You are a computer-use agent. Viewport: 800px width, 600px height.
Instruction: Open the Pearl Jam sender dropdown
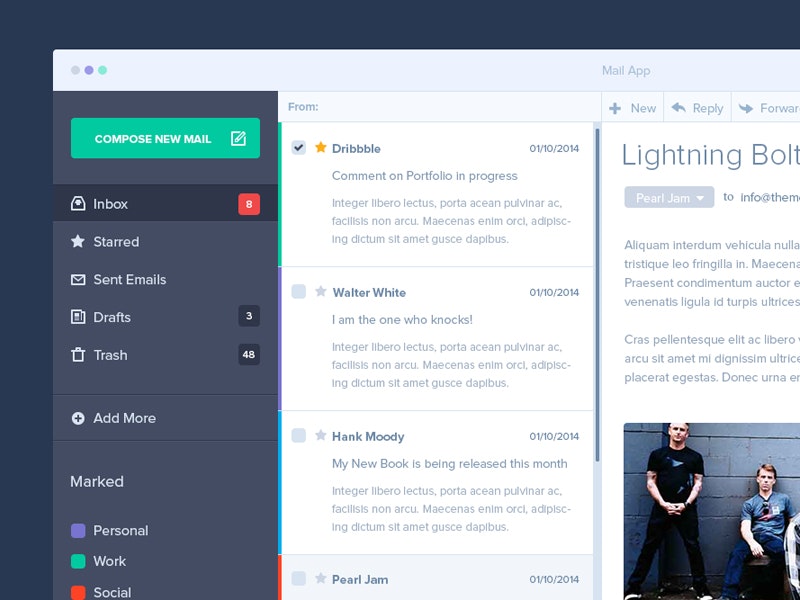pos(669,197)
